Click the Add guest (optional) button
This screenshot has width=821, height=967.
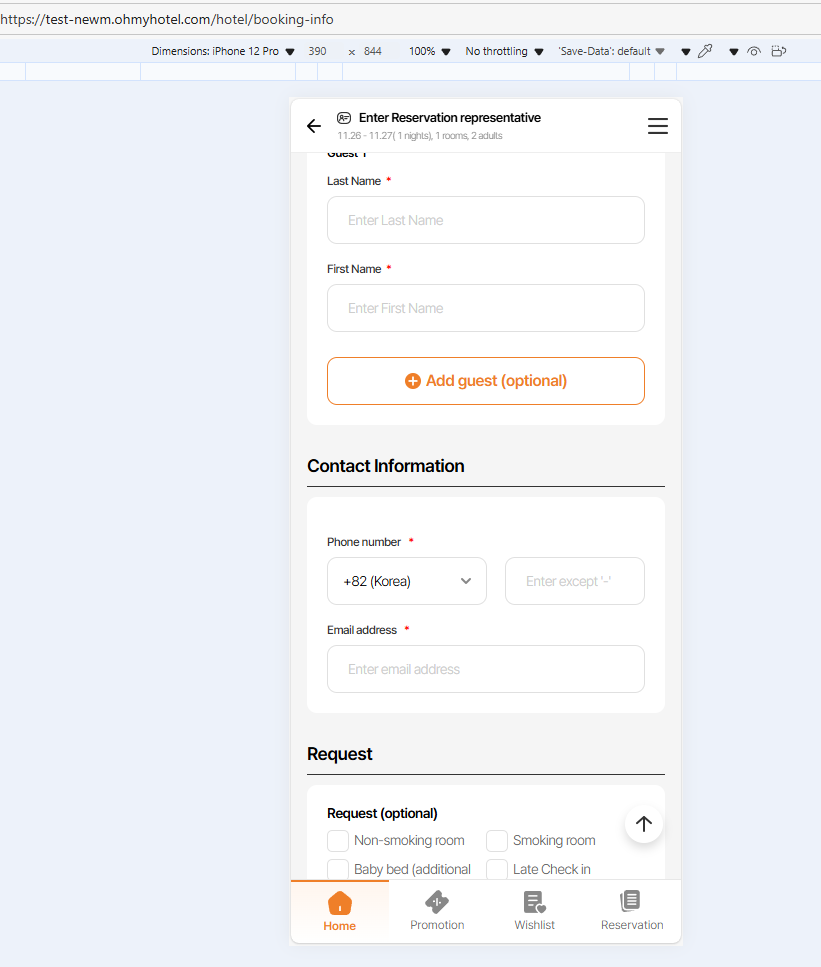[486, 381]
